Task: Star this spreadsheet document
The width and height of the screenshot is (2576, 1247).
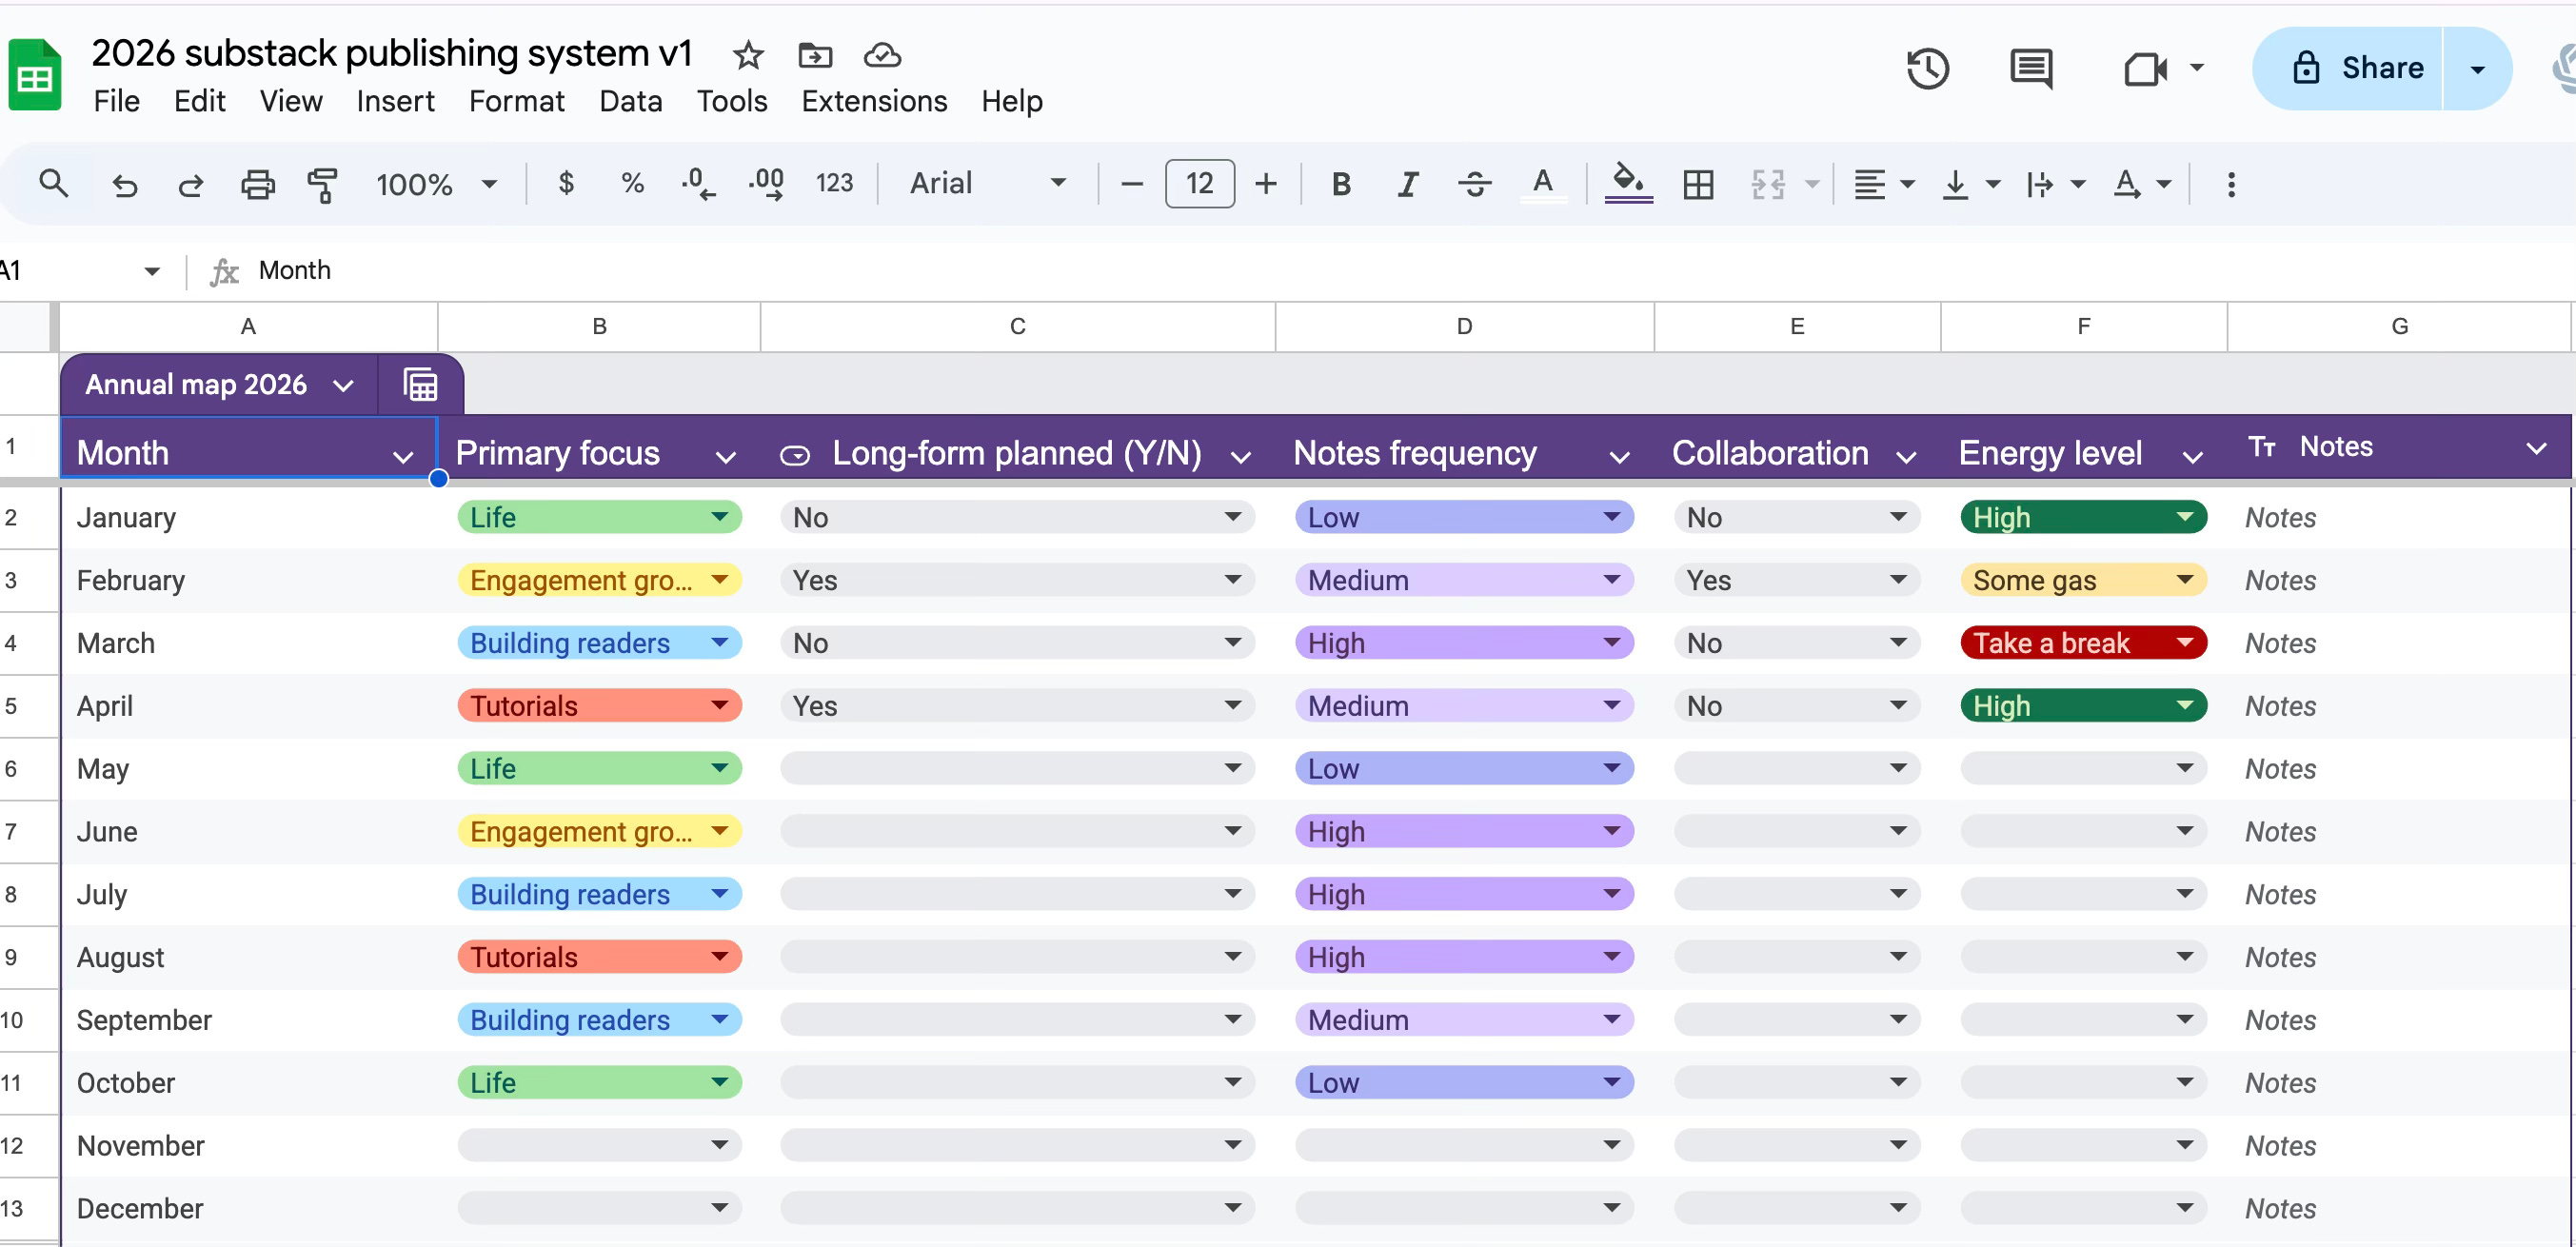Action: [x=748, y=55]
